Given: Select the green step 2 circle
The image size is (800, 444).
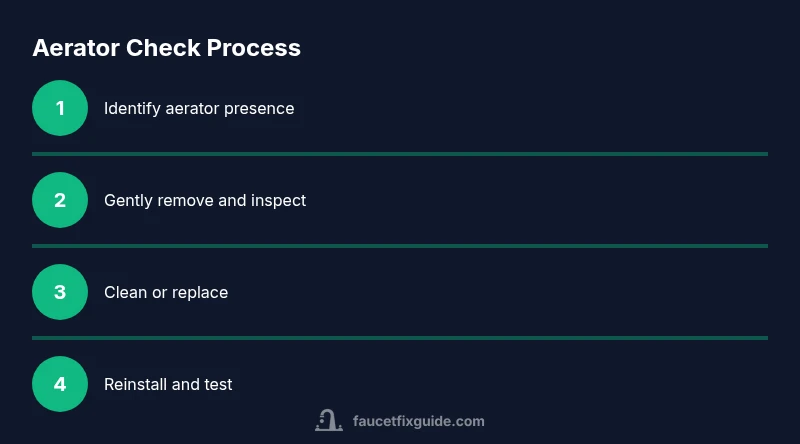Looking at the screenshot, I should 60,200.
